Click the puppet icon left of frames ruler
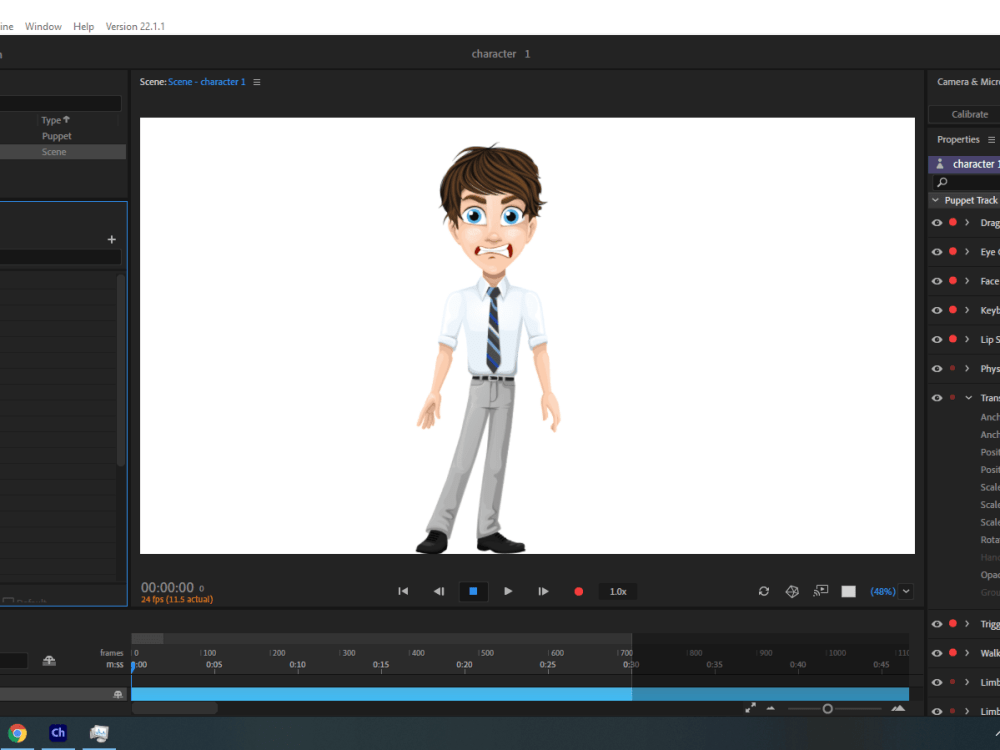Image resolution: width=1000 pixels, height=750 pixels. pyautogui.click(x=49, y=660)
